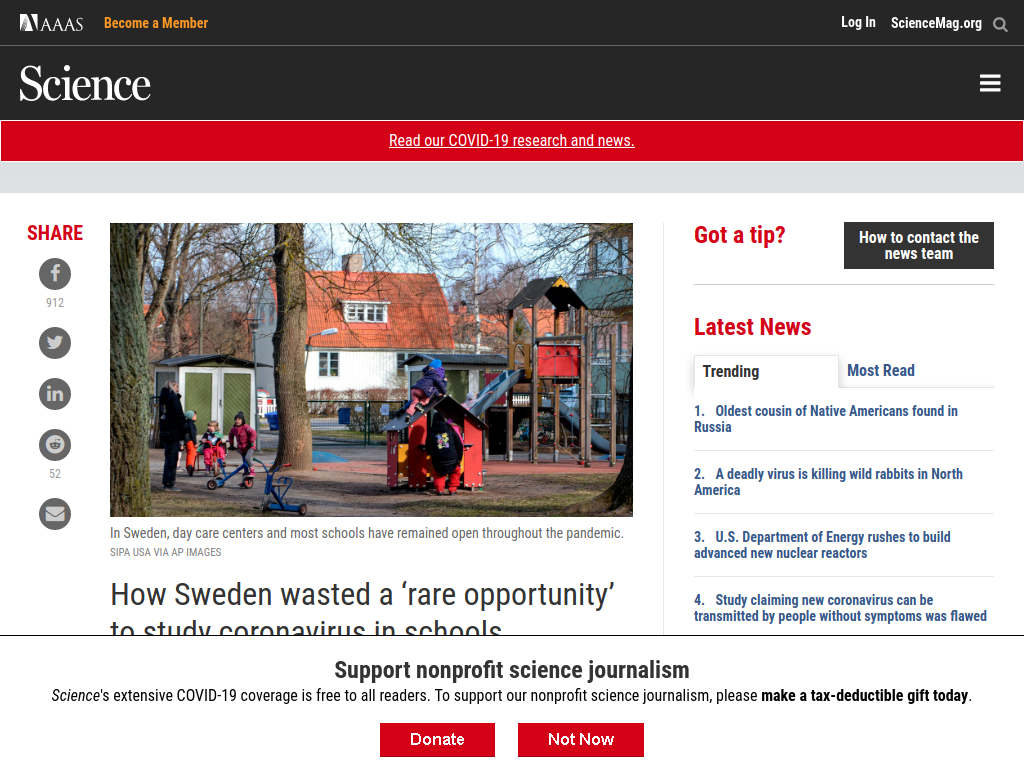Click the SHARE label
The width and height of the screenshot is (1024, 768).
(55, 233)
